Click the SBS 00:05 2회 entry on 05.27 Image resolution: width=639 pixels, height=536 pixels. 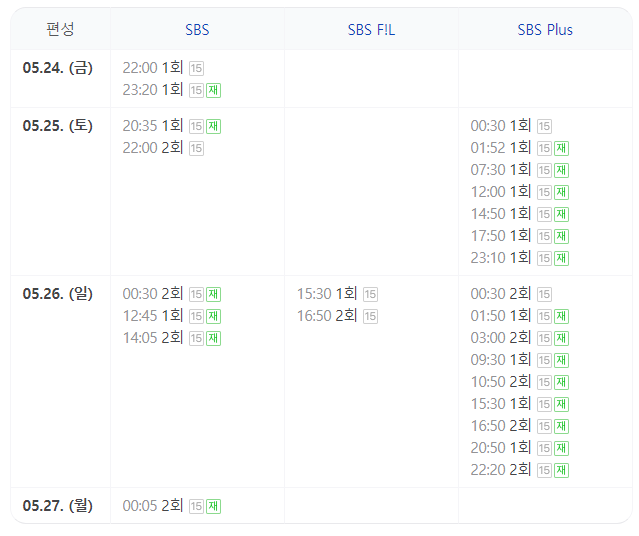(153, 505)
